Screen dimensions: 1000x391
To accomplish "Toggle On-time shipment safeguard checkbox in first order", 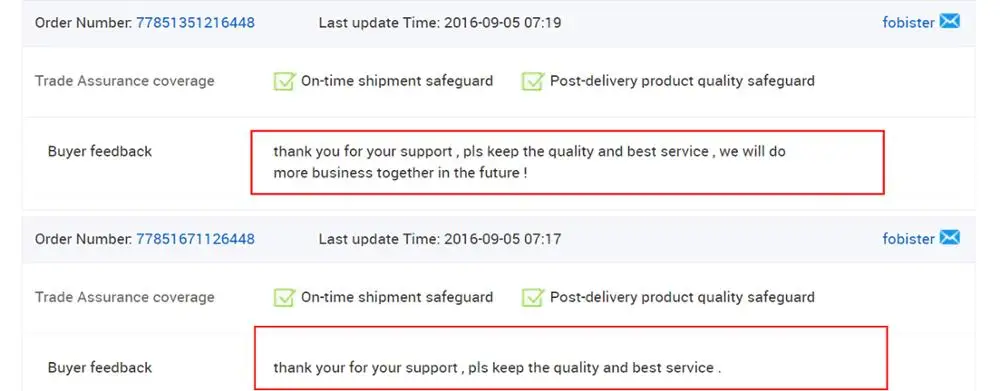I will [284, 81].
